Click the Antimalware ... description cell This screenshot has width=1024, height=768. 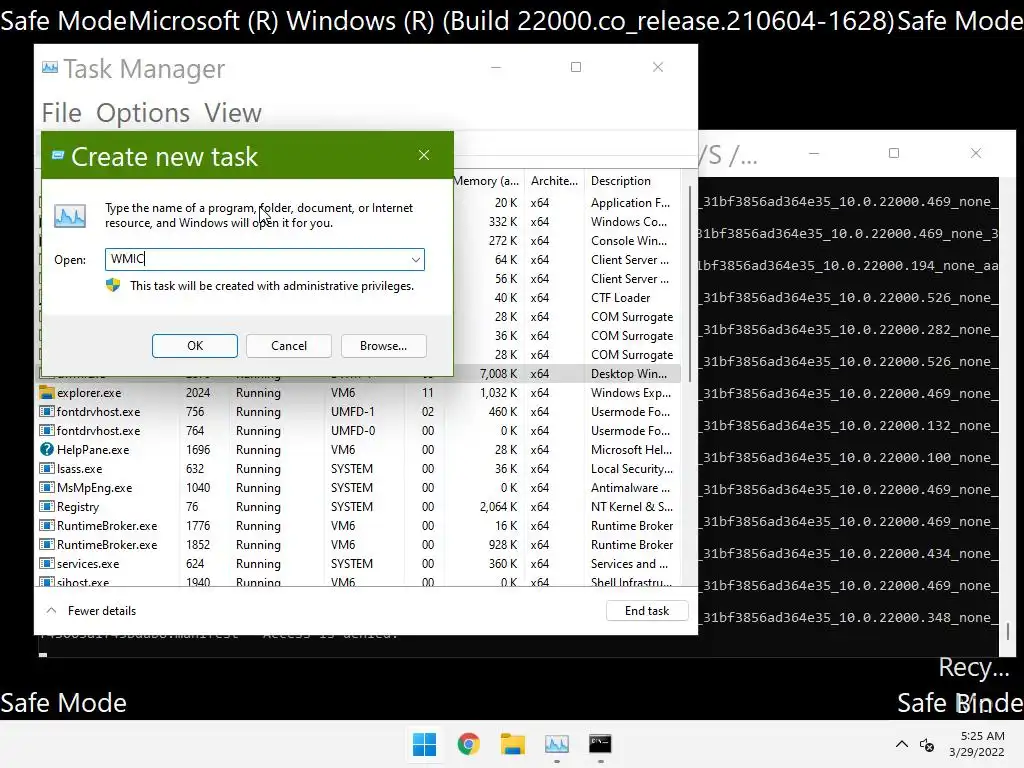(630, 487)
